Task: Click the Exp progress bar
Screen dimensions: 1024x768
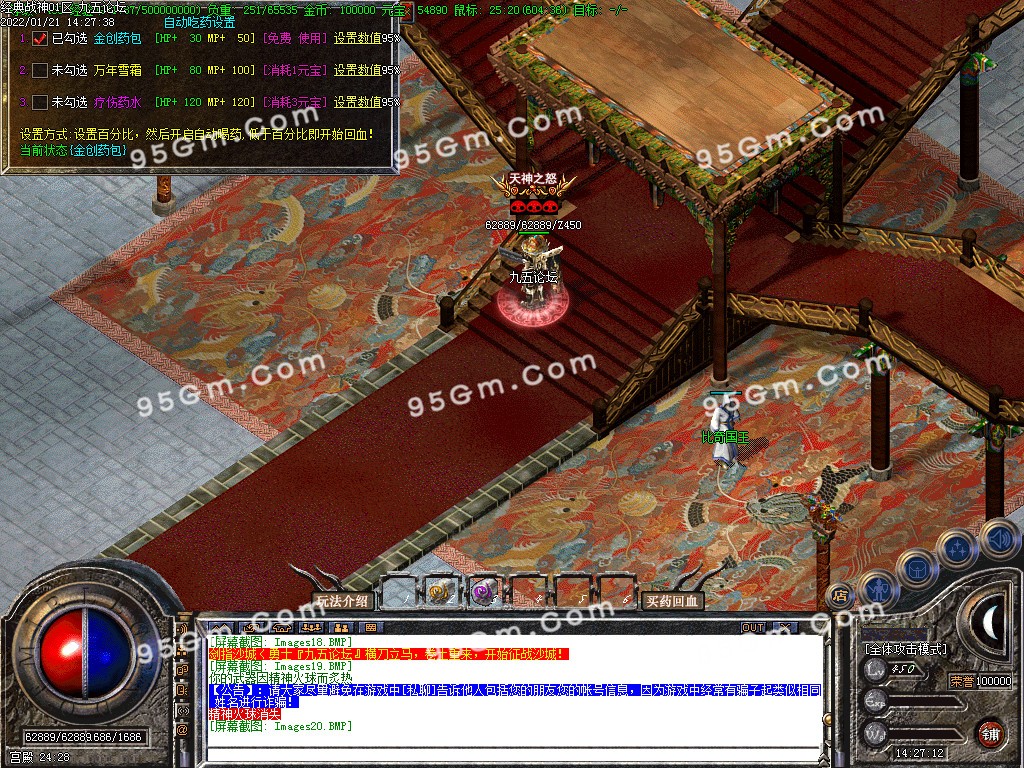Action: click(926, 702)
